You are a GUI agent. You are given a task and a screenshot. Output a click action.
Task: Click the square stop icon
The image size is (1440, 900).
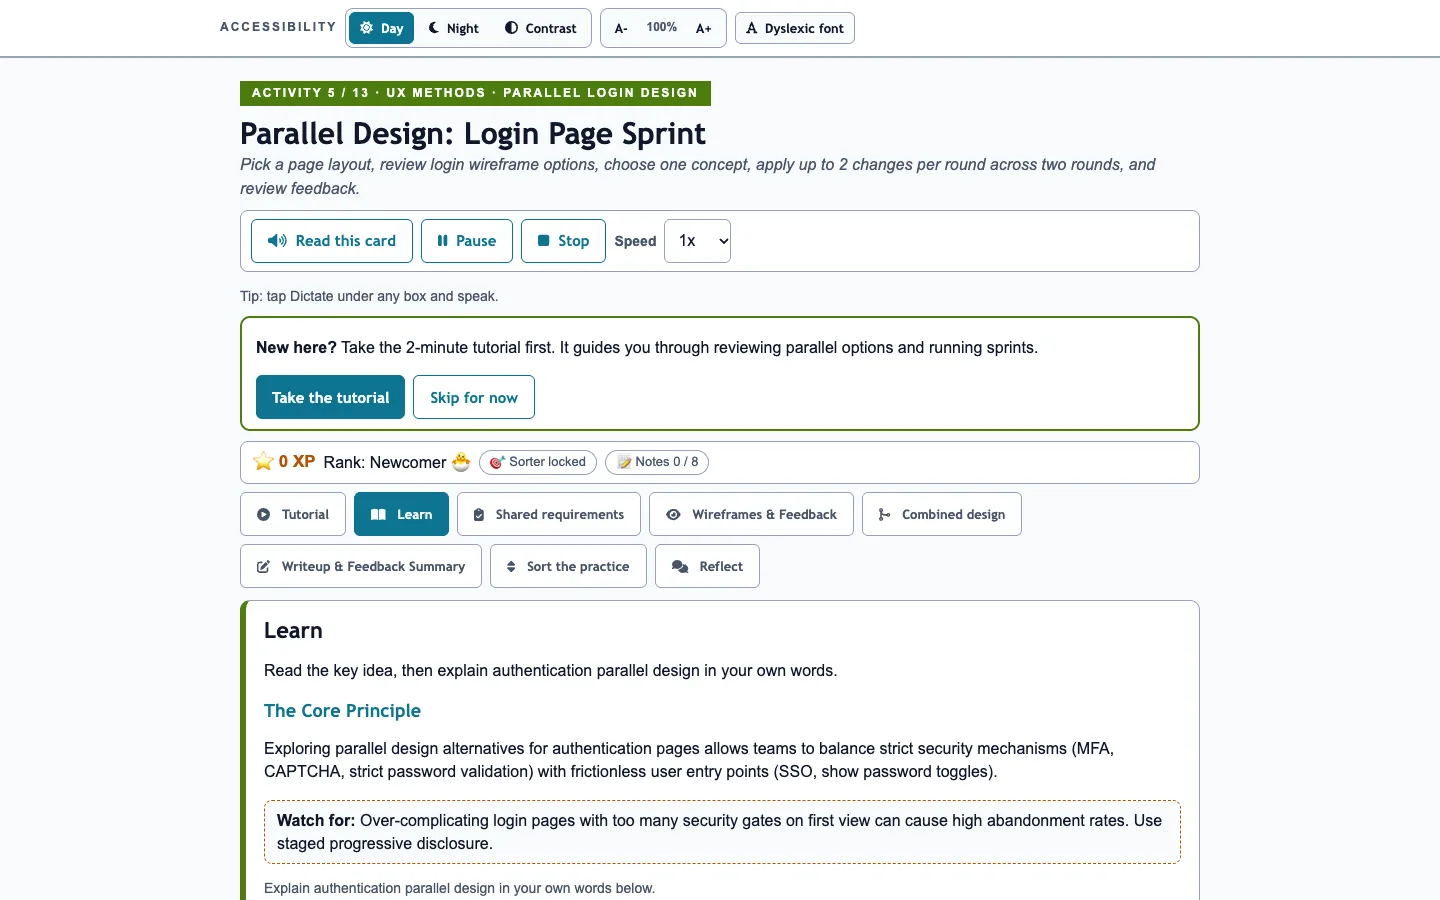544,241
